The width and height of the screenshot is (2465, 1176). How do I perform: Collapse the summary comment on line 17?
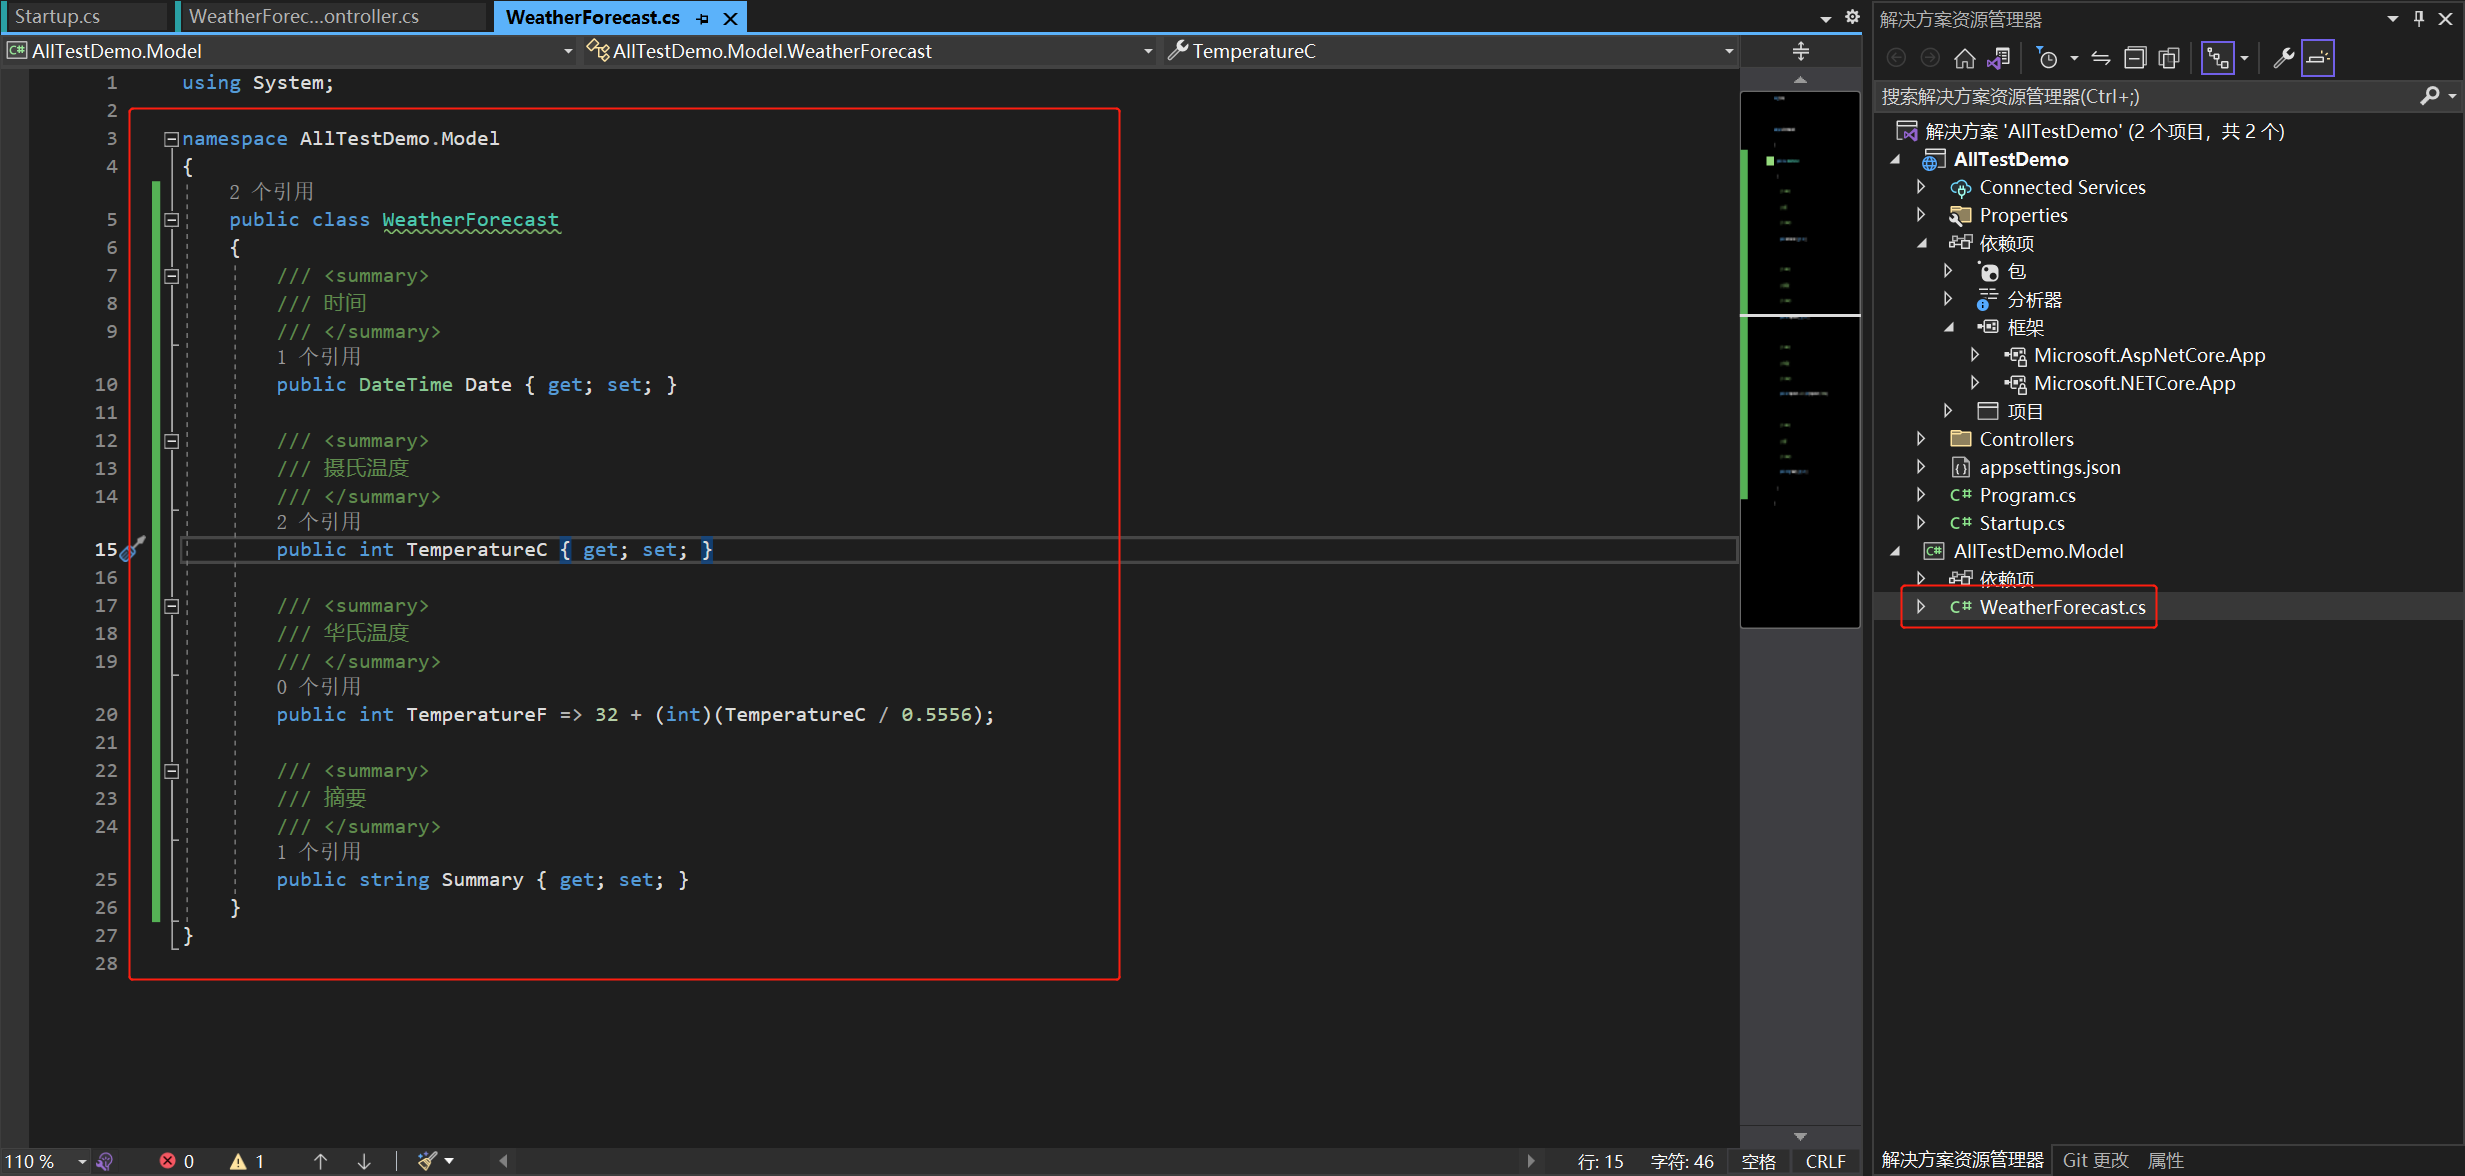coord(171,606)
